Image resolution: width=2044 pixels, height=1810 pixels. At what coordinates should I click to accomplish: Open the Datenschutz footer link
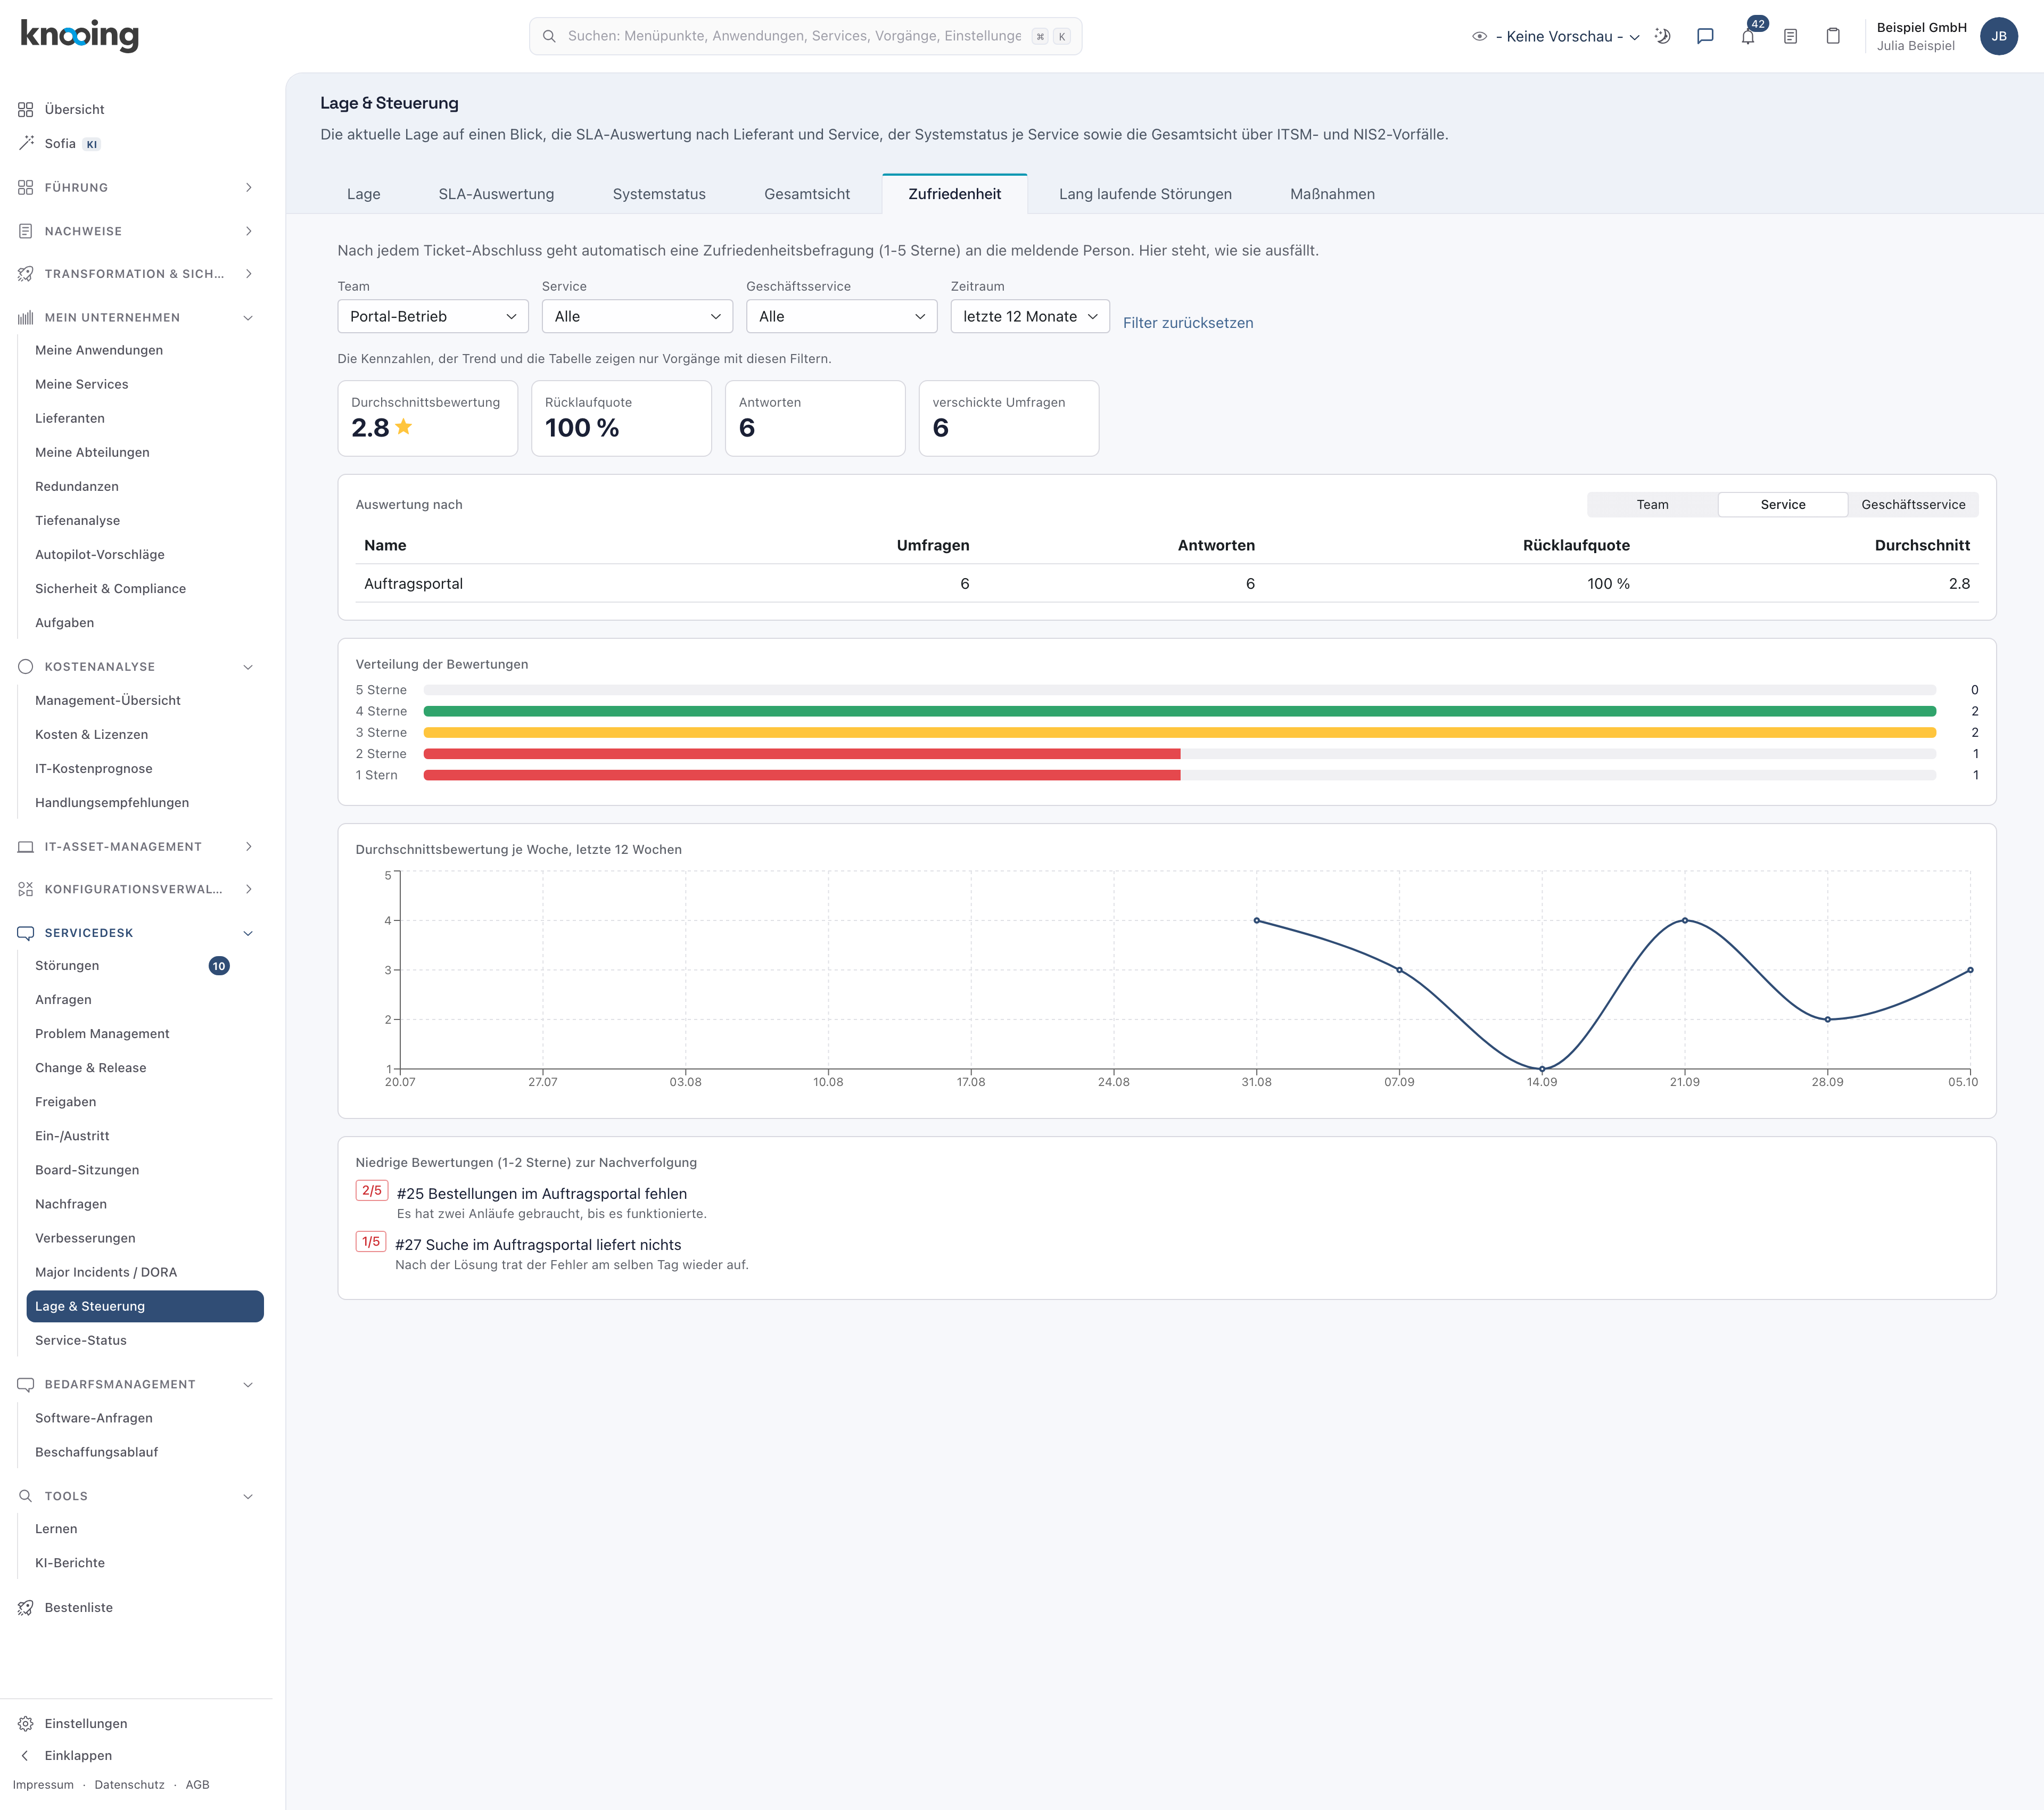click(x=129, y=1784)
